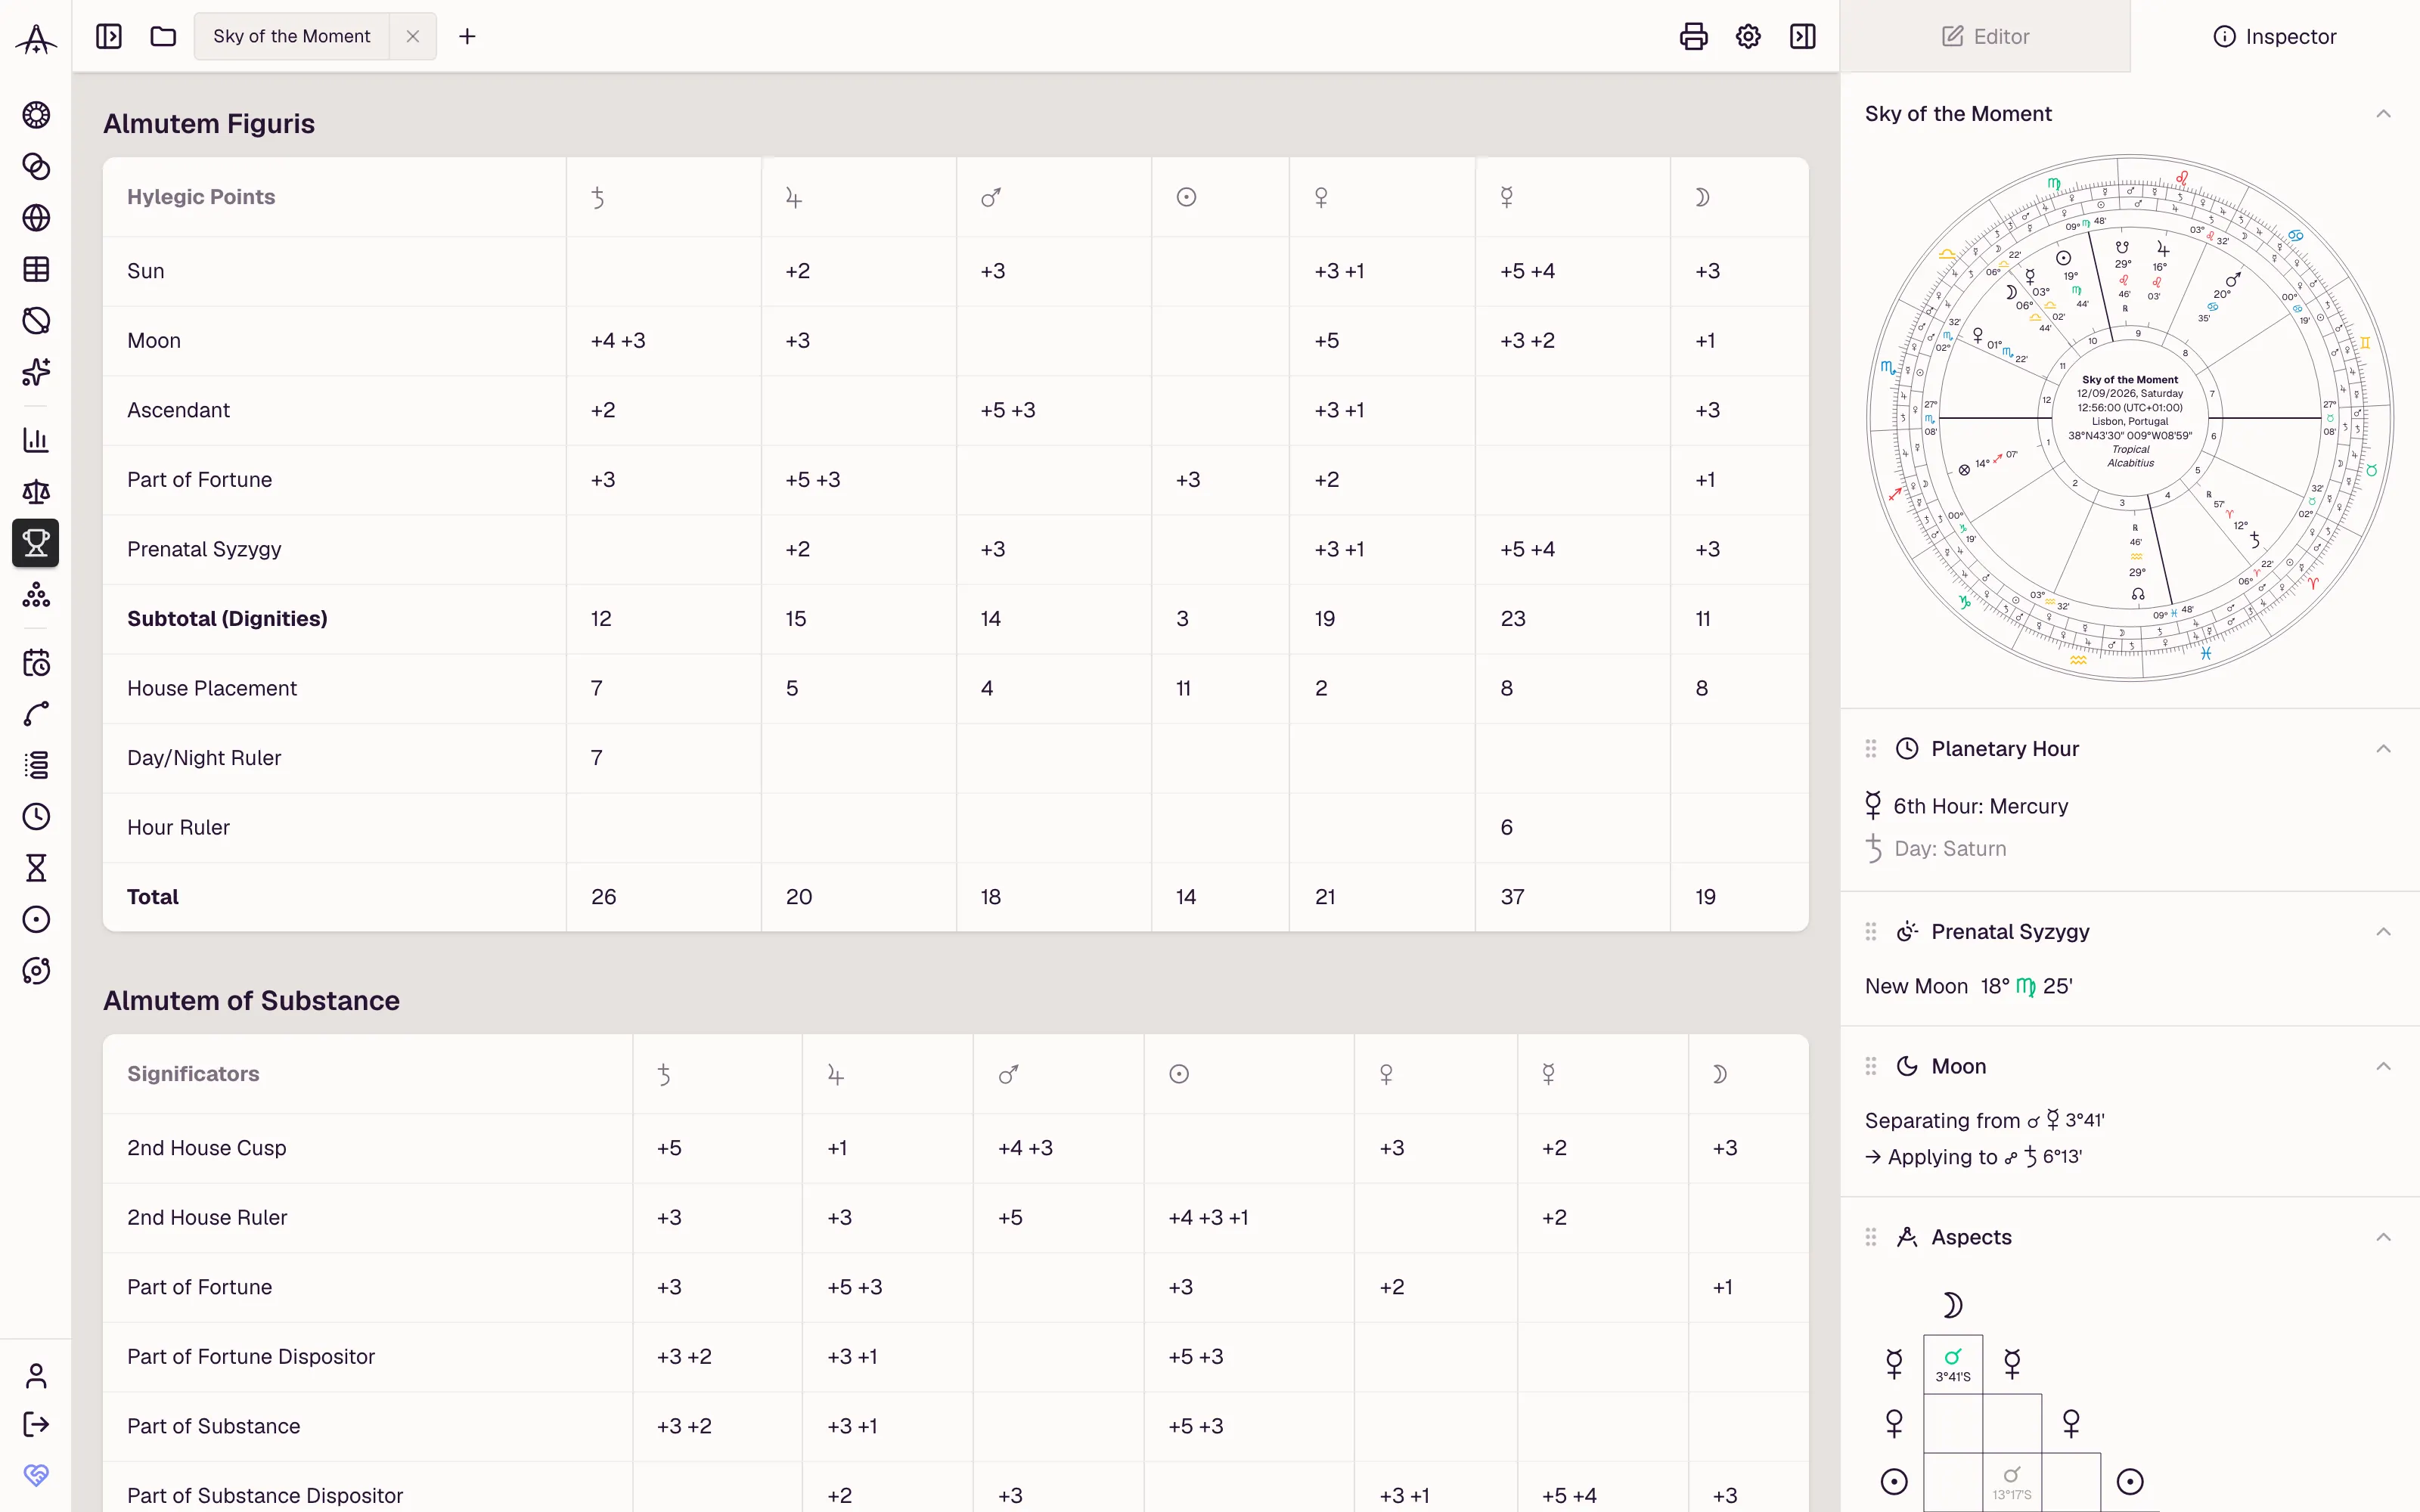2420x1512 pixels.
Task: Collapse the Planetary Hour panel
Action: 2384,749
